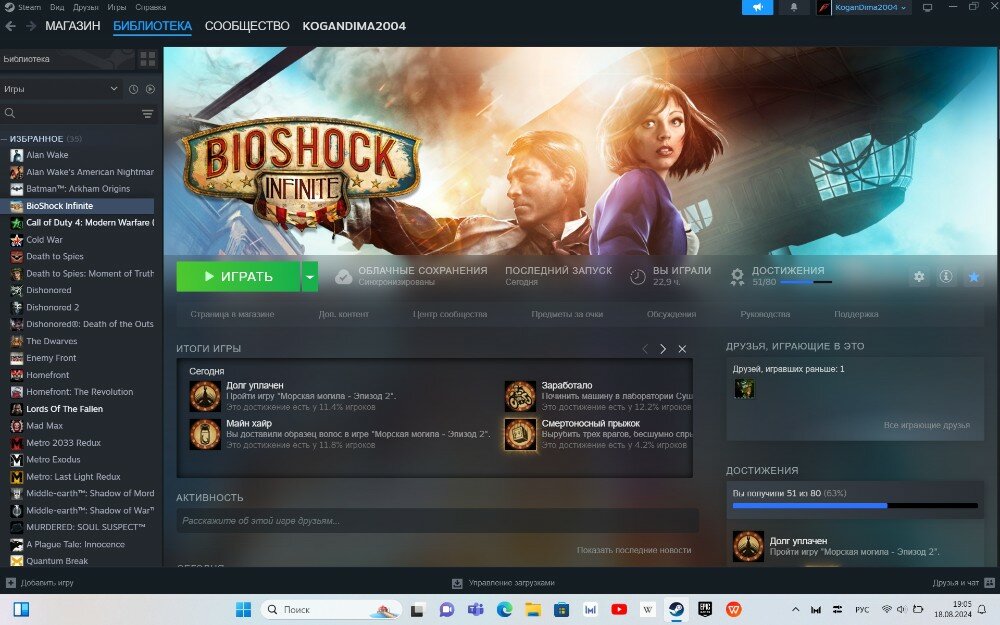Expand the Игры library filter dropdown
The height and width of the screenshot is (625, 1000).
tap(61, 89)
